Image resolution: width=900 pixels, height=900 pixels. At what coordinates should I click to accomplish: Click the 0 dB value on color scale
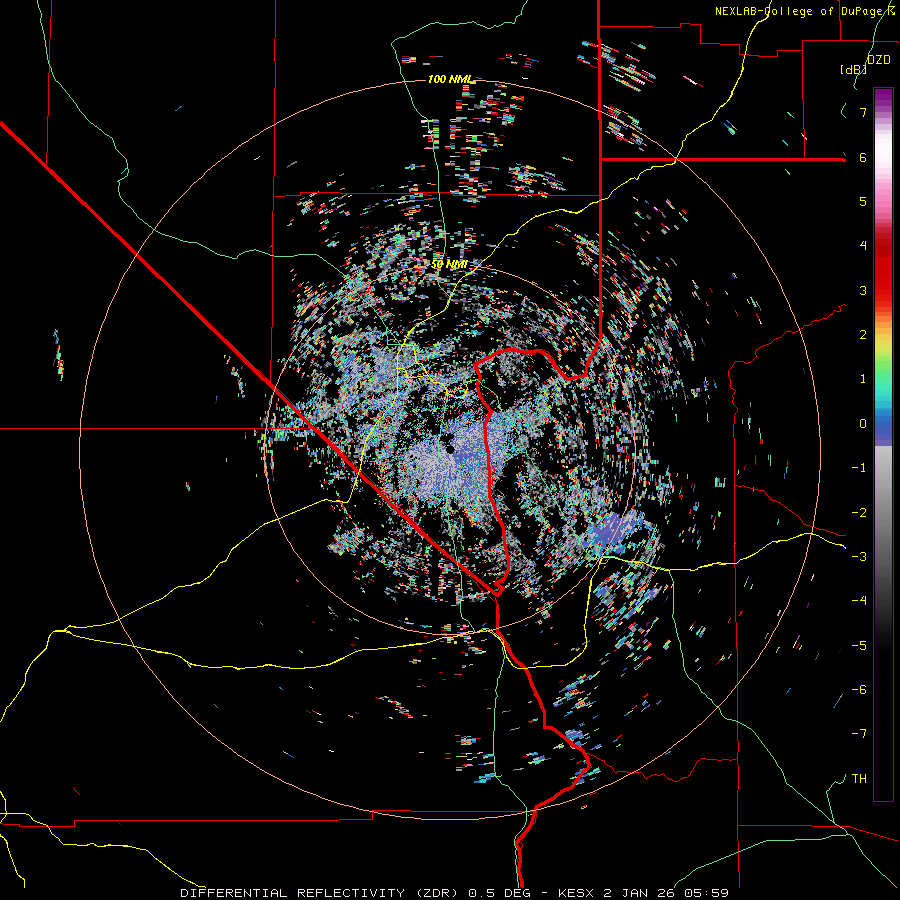coord(863,424)
